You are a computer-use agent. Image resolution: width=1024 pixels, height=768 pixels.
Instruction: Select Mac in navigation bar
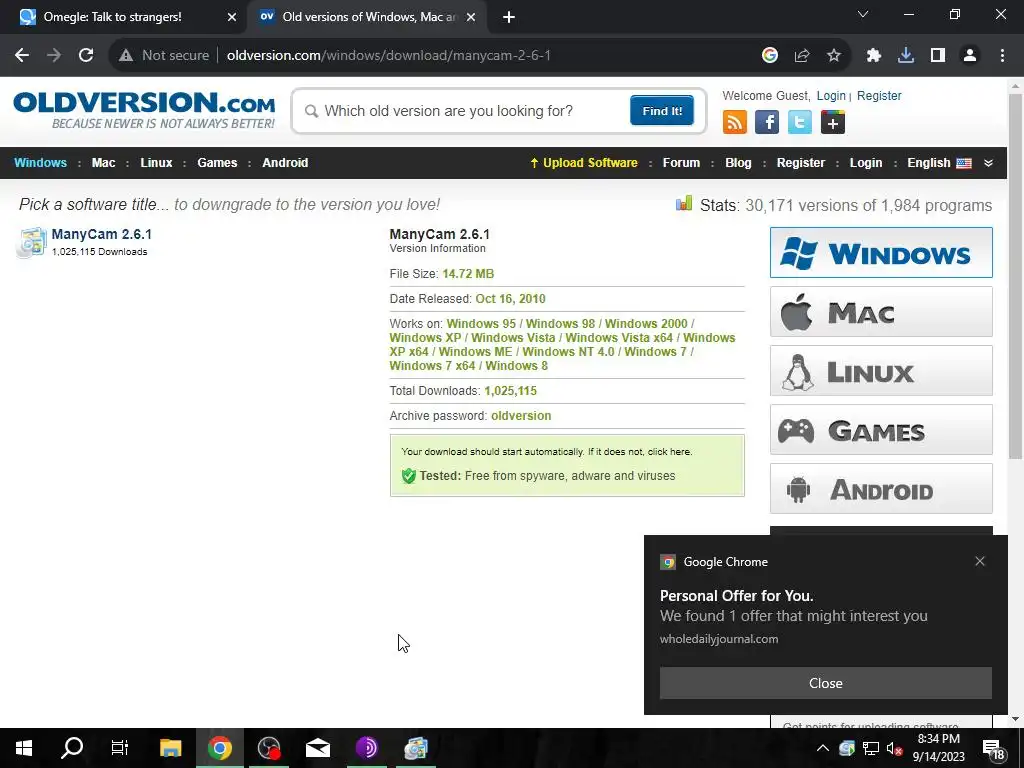click(103, 163)
